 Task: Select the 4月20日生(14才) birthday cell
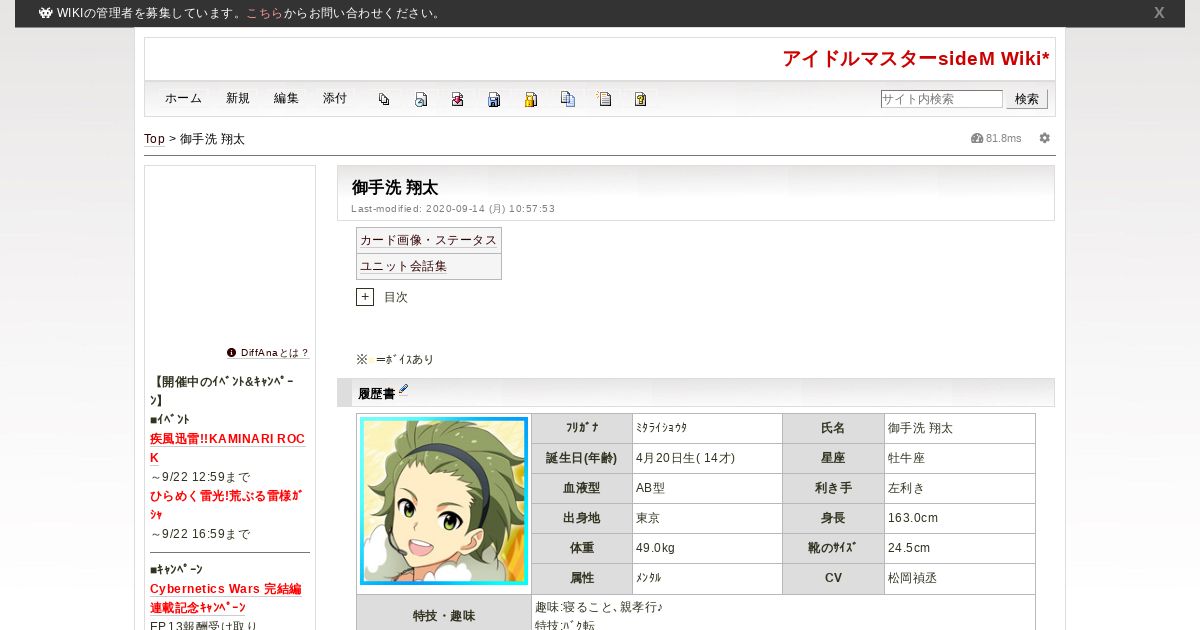(x=707, y=458)
